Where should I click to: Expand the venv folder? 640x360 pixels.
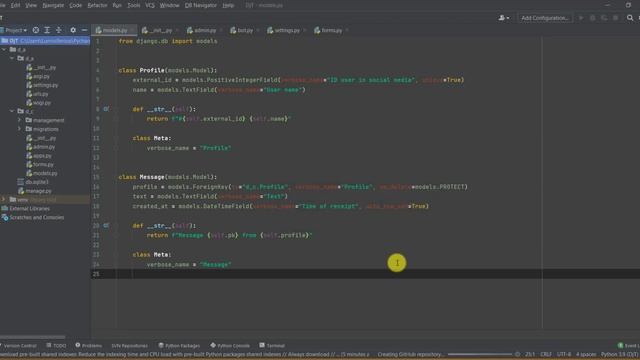4,200
